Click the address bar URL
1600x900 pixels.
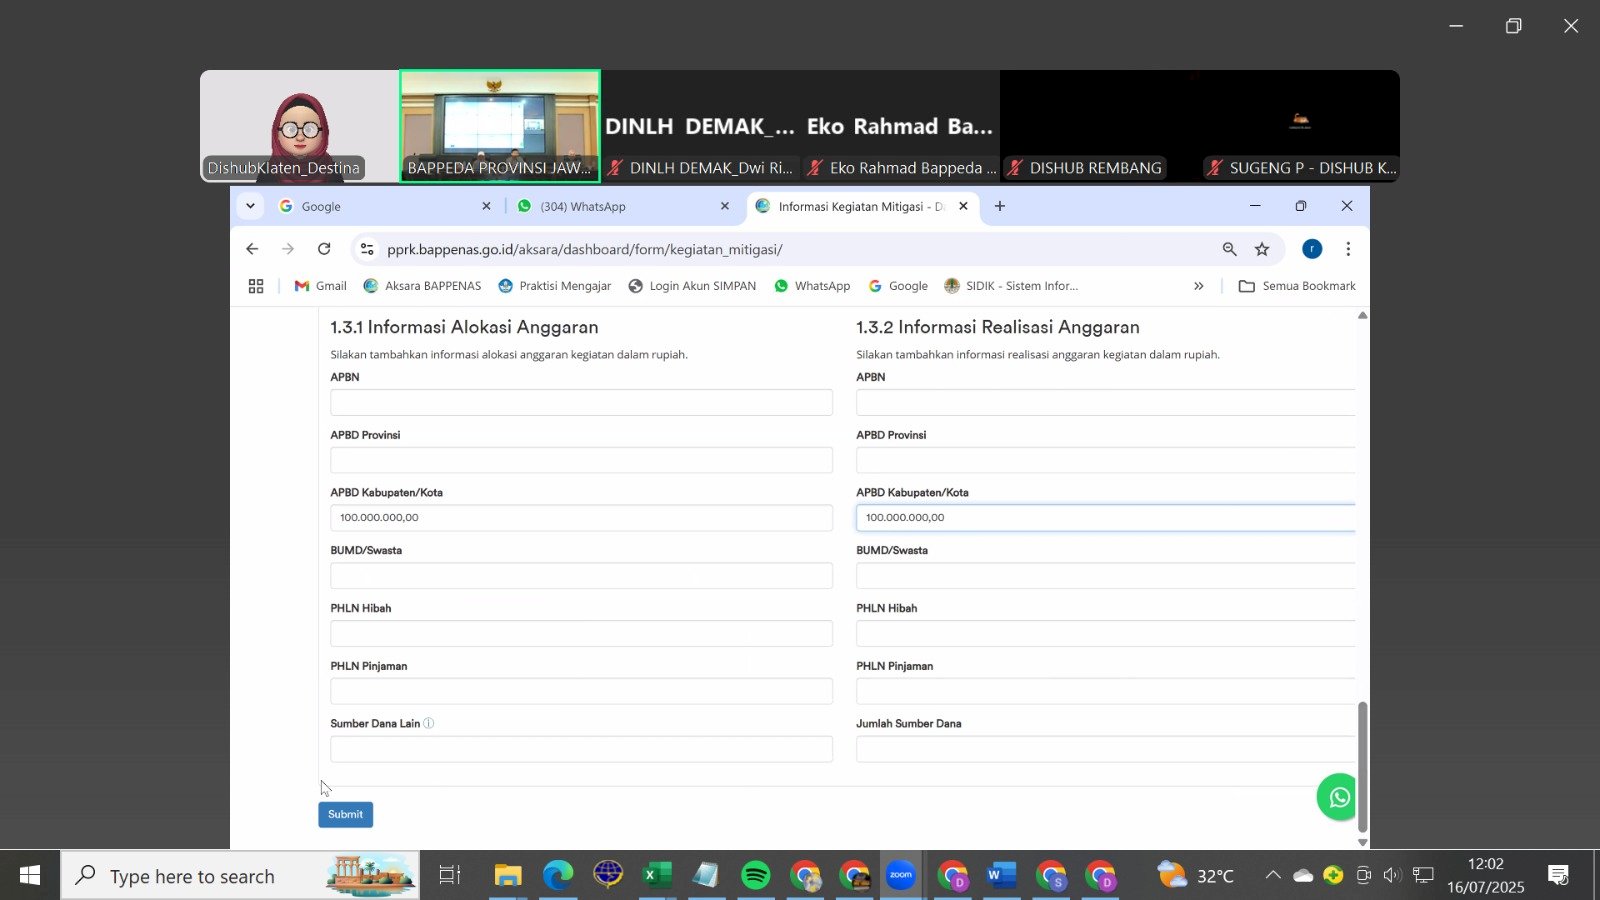[x=585, y=249]
